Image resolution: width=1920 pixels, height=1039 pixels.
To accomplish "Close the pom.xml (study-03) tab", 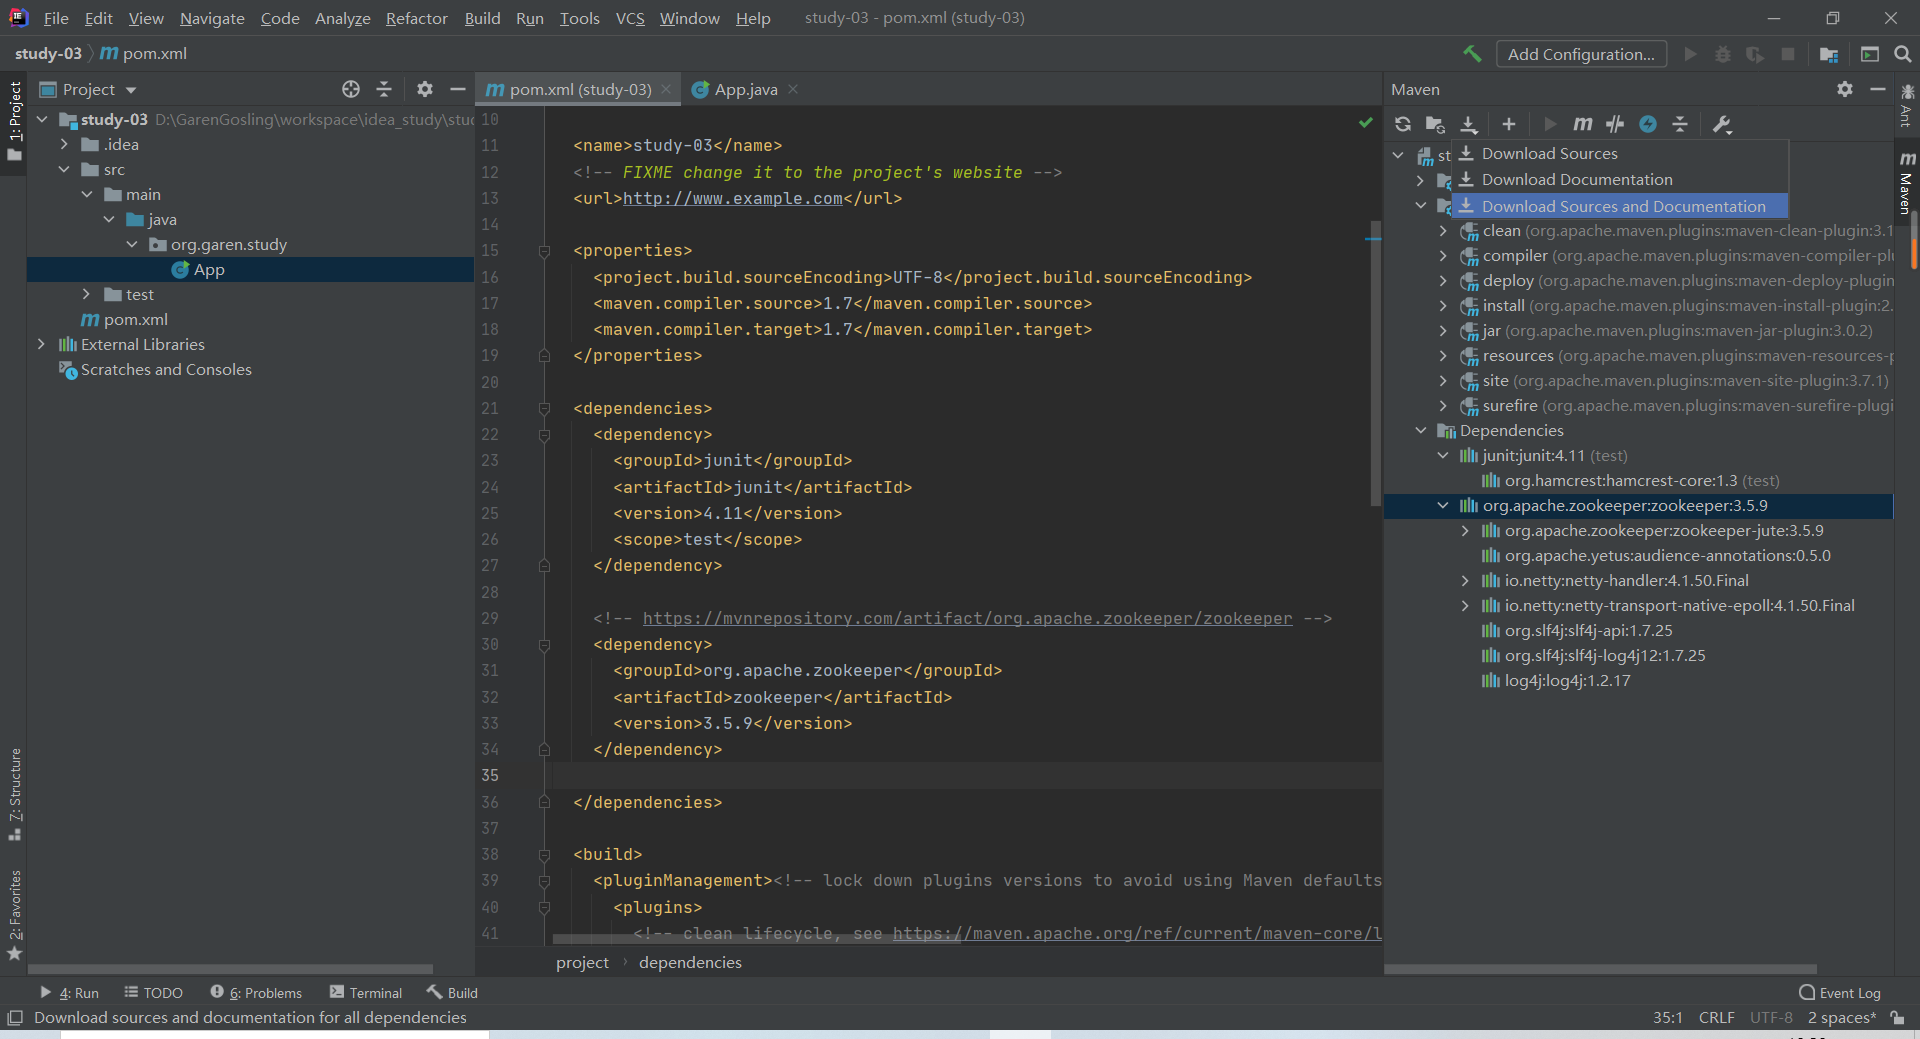I will tap(666, 89).
